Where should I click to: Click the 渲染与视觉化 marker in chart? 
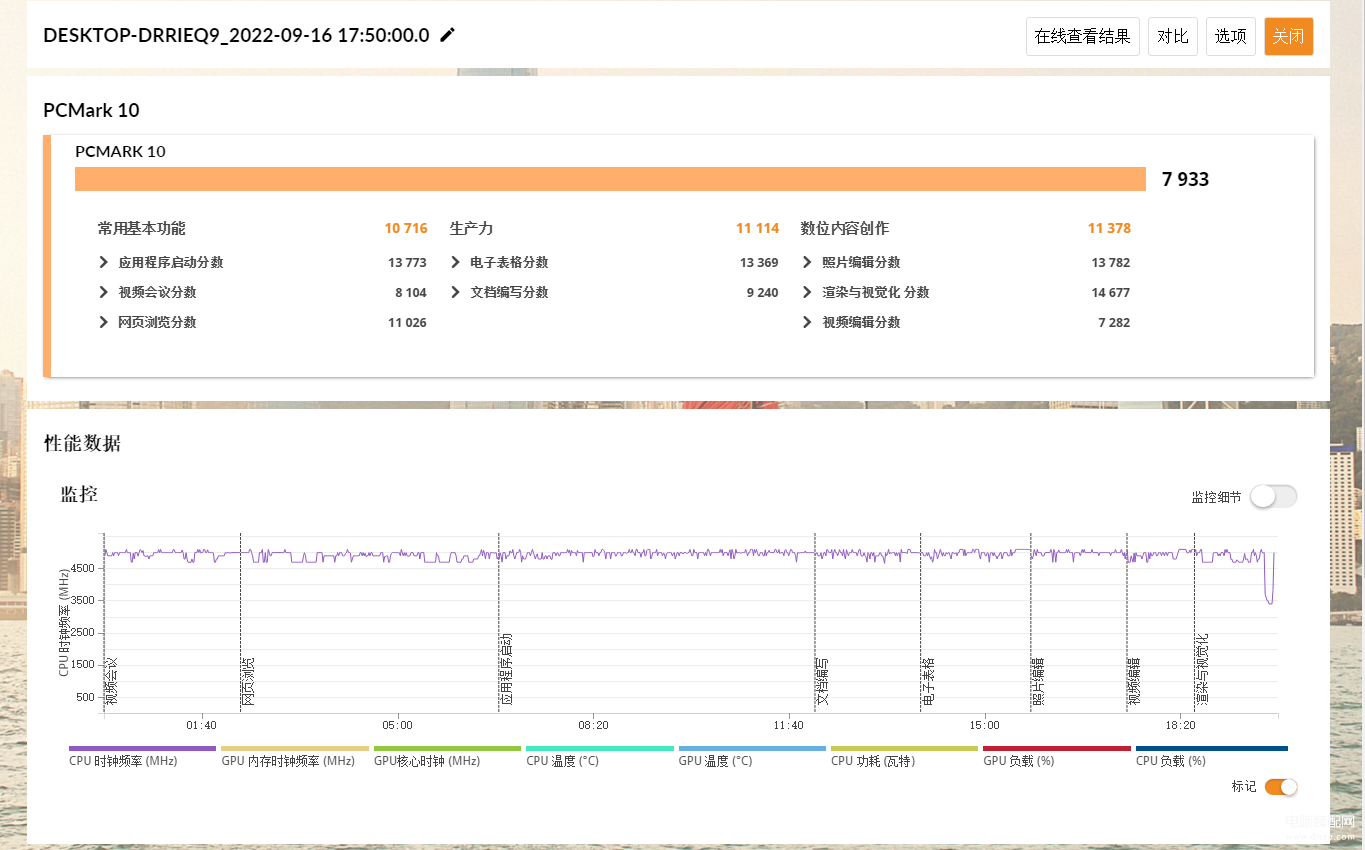tap(1203, 669)
